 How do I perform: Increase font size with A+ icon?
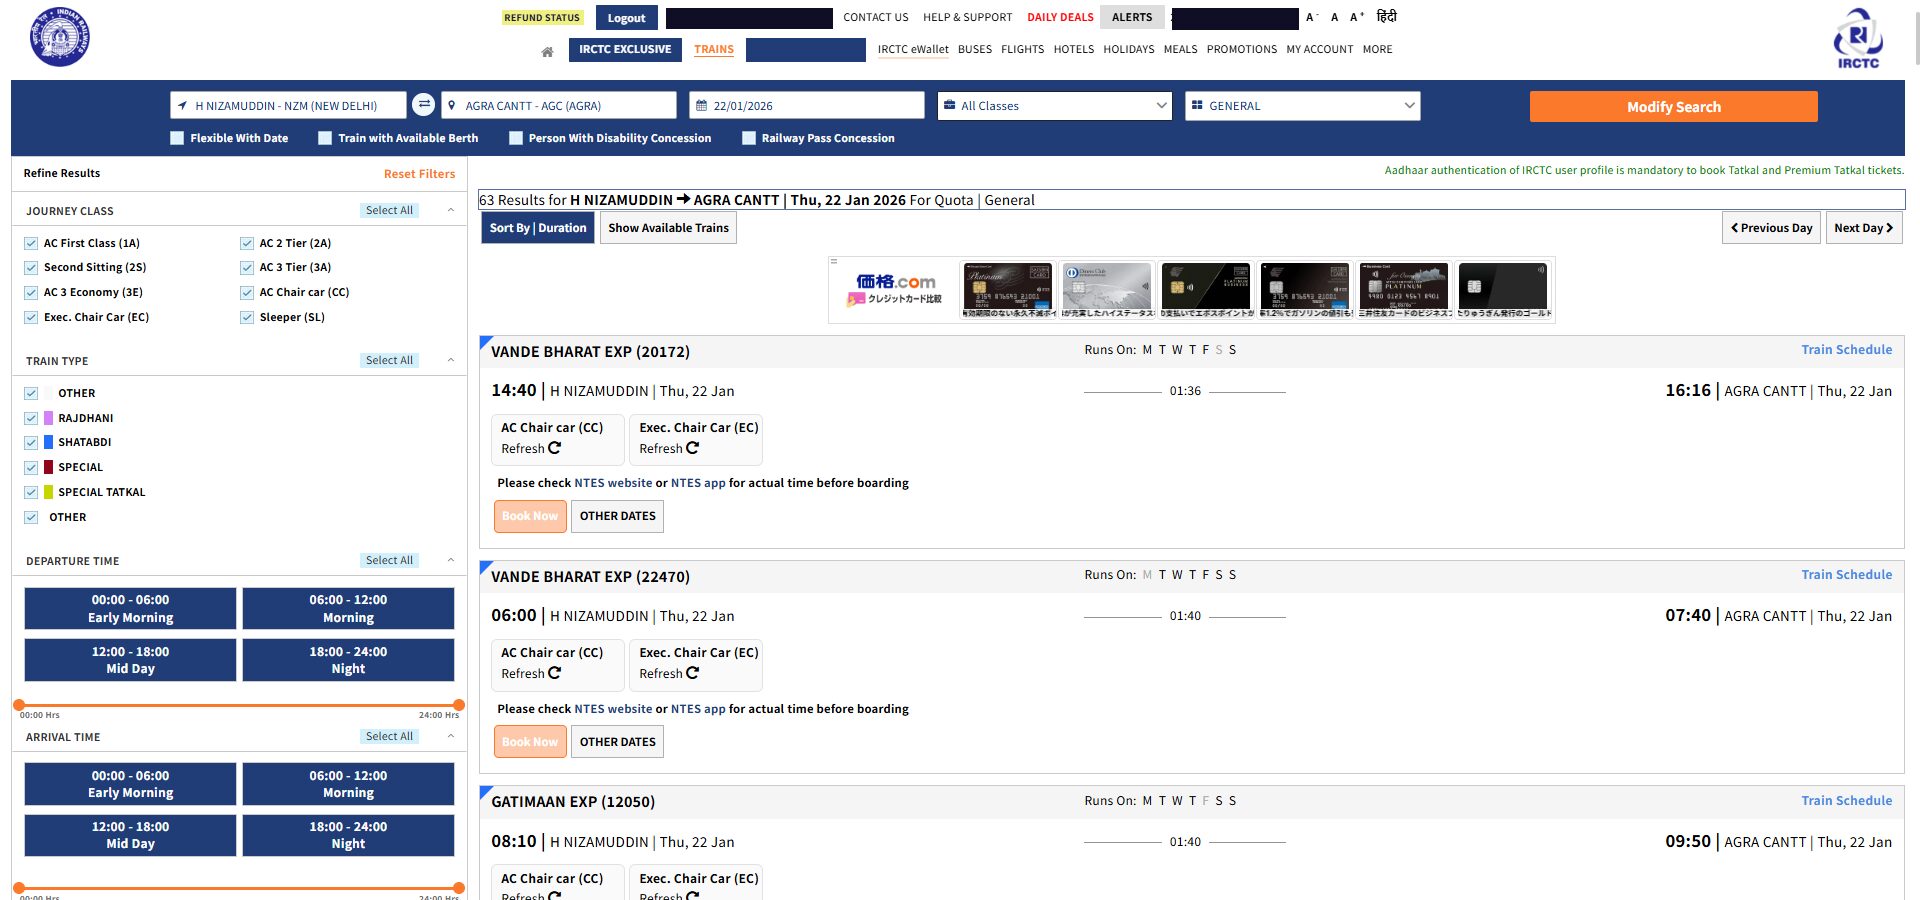(1357, 17)
